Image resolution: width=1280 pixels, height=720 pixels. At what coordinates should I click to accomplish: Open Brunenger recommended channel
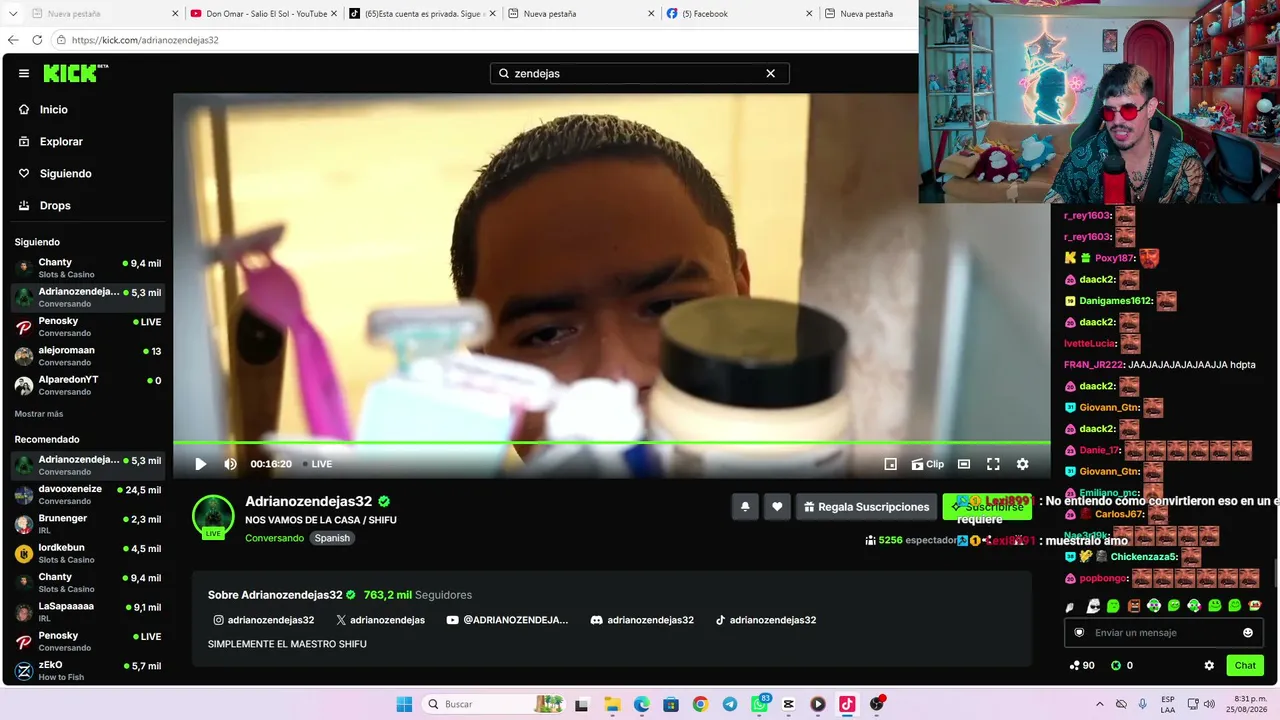point(87,524)
